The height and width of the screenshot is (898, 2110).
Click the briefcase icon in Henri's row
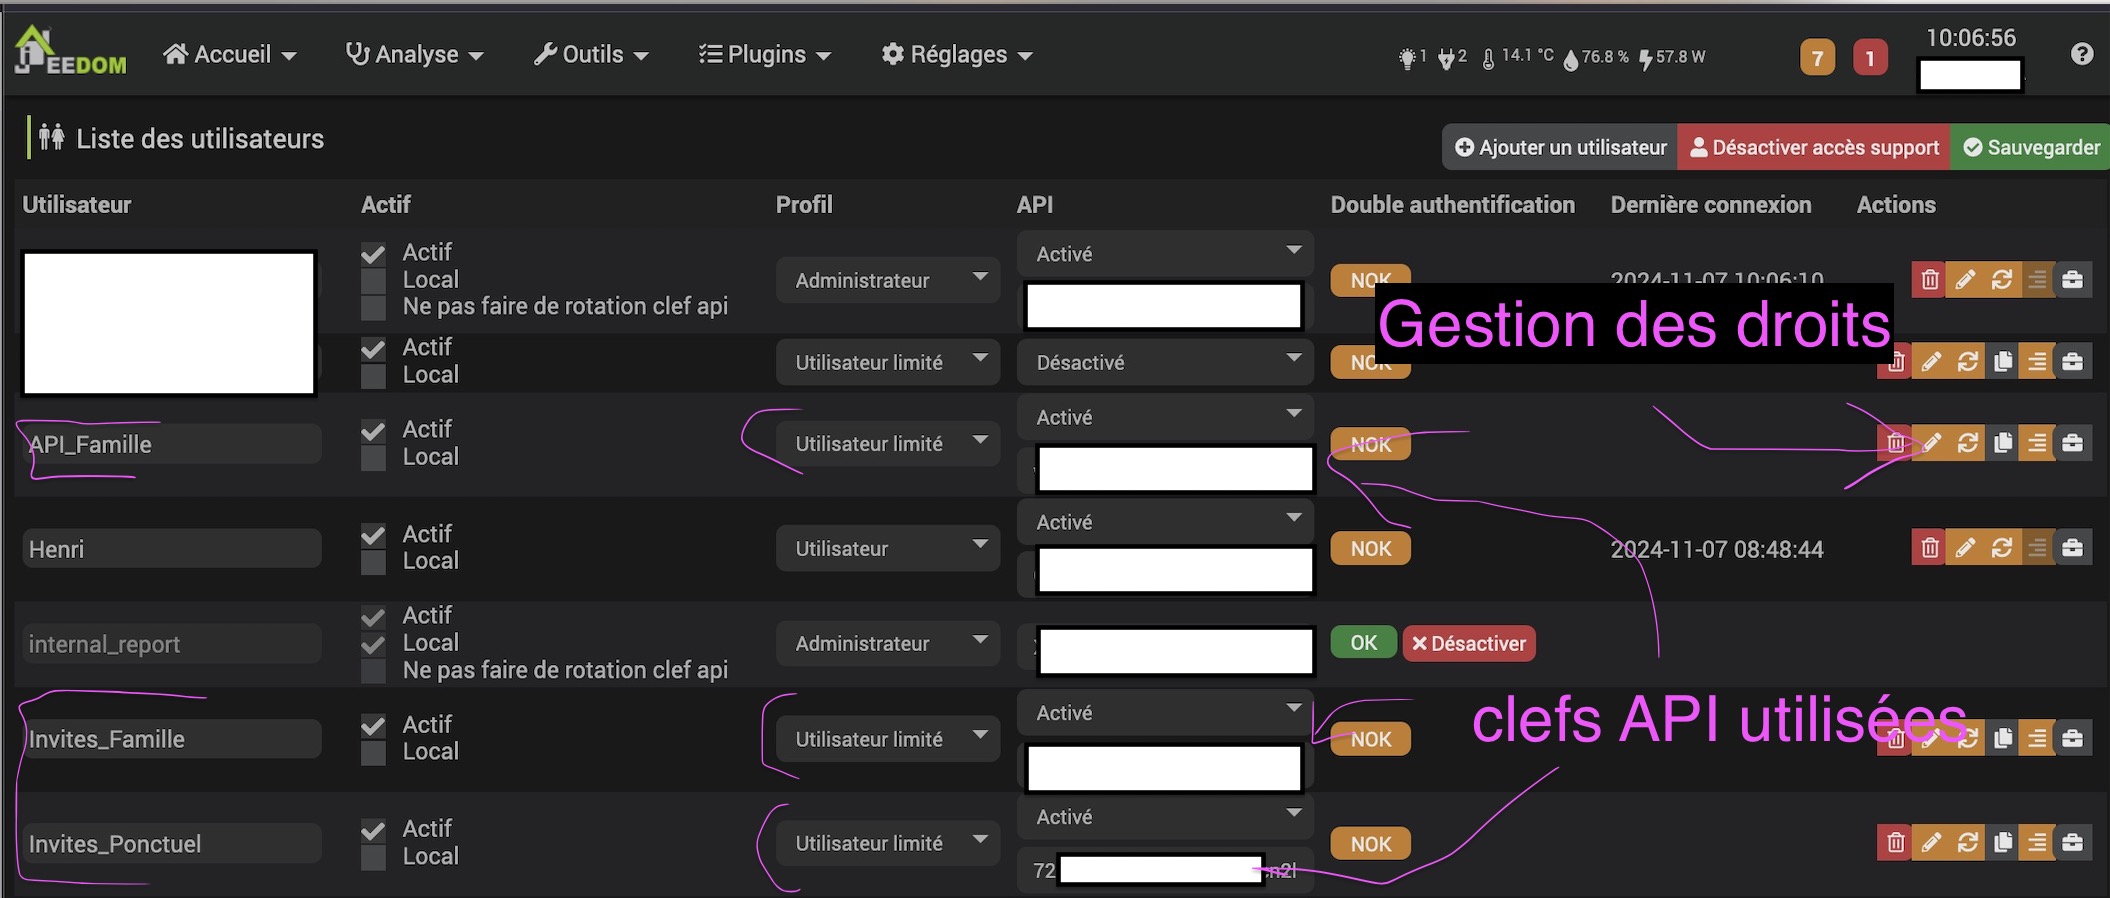click(x=2073, y=548)
